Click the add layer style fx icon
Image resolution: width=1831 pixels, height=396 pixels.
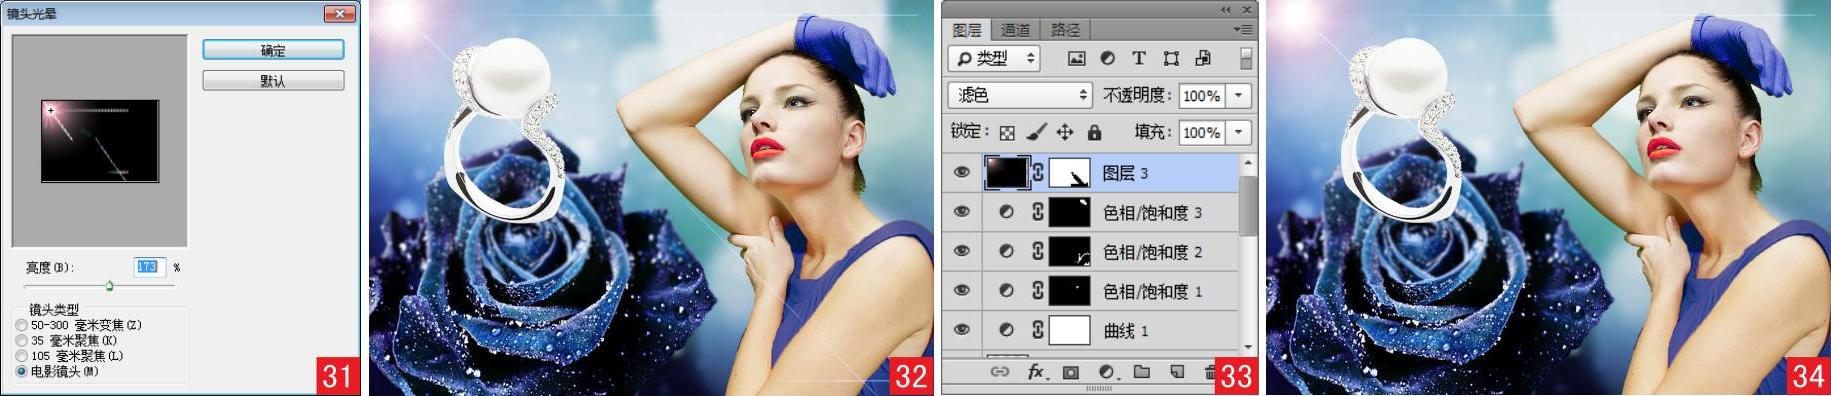[x=1036, y=372]
